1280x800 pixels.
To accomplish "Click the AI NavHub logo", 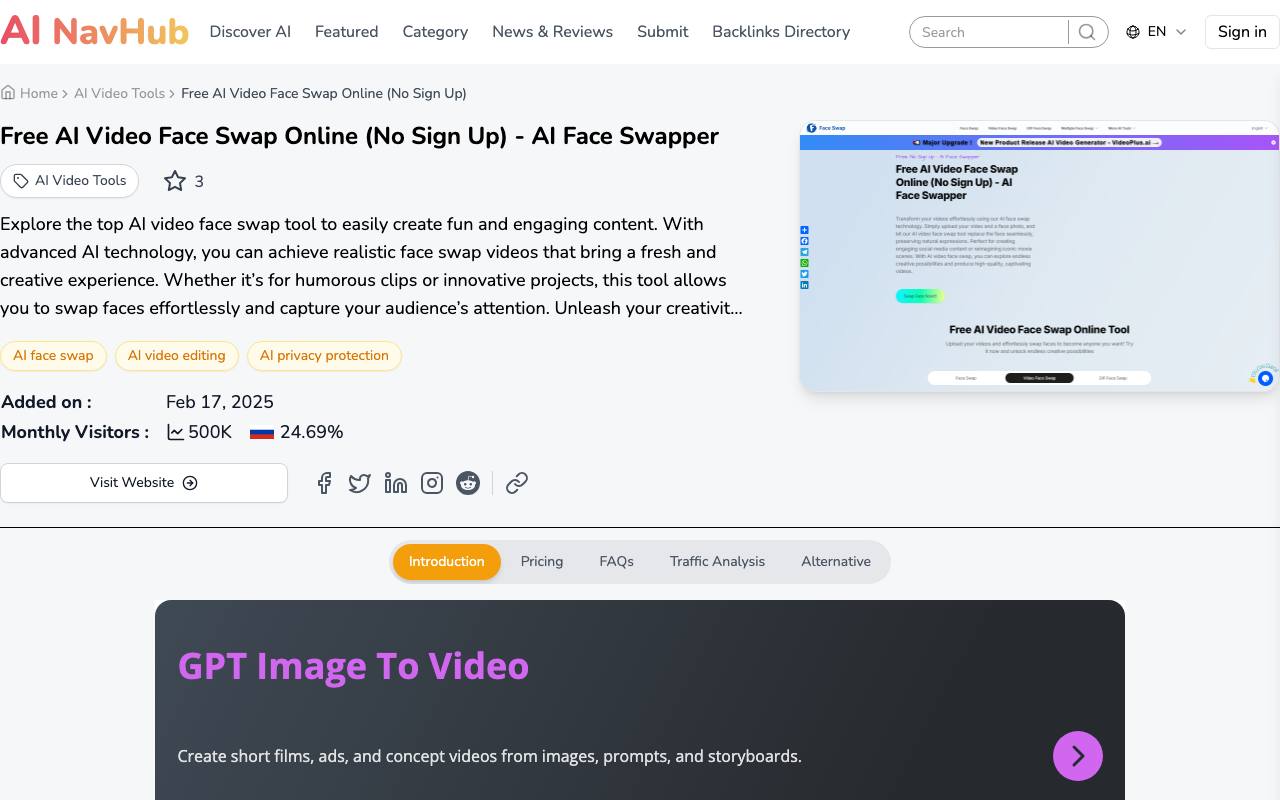I will (94, 32).
